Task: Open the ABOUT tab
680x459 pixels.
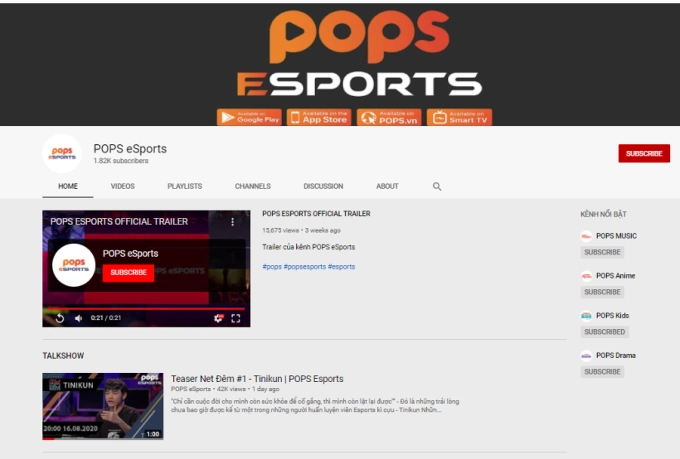Action: point(387,186)
